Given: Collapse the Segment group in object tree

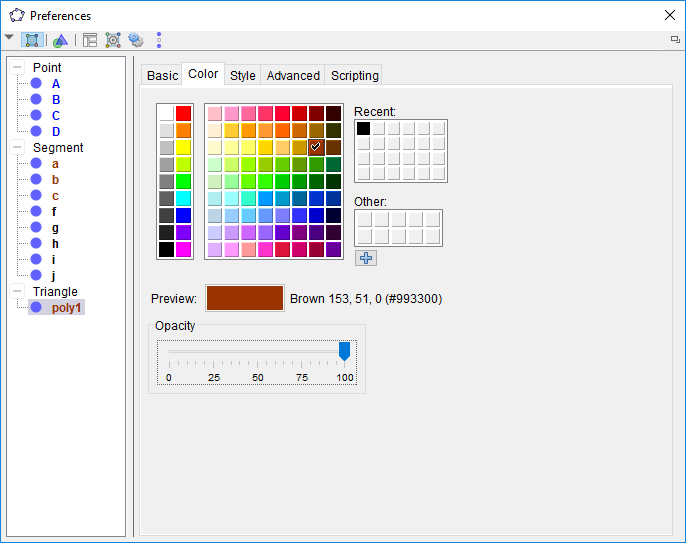Looking at the screenshot, I should coord(17,148).
